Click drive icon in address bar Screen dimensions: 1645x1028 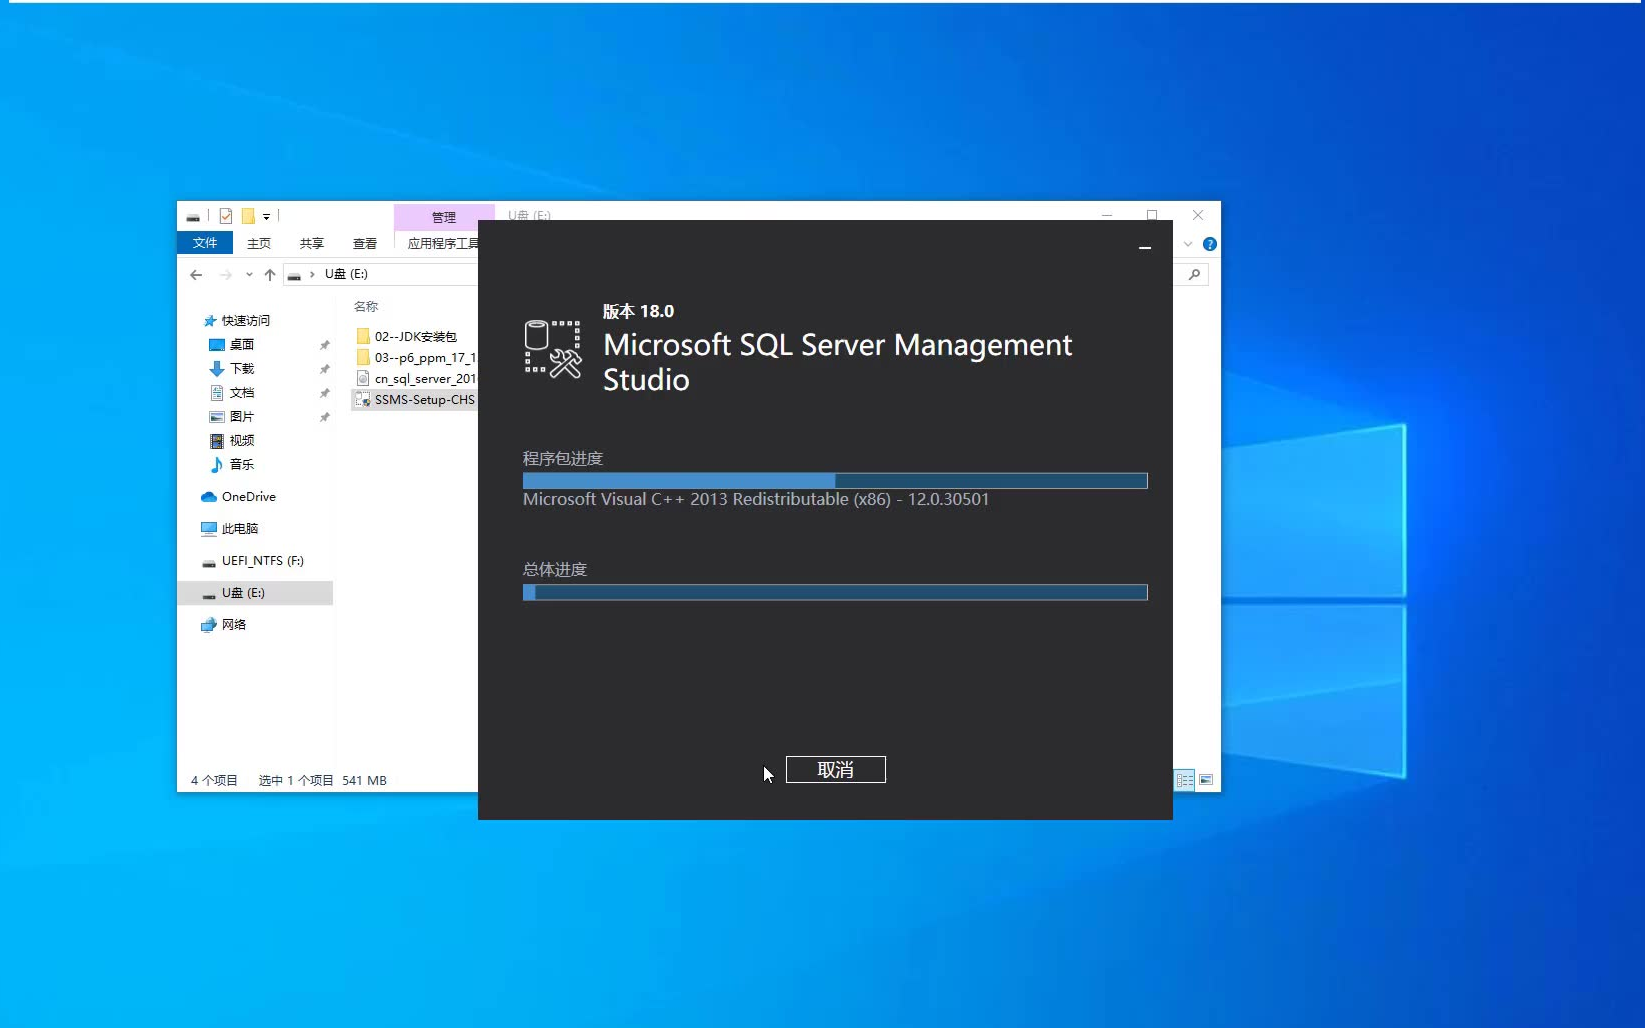294,275
